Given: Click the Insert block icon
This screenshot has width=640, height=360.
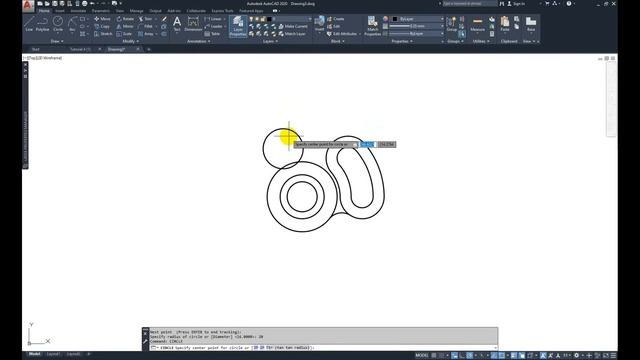Looking at the screenshot, I should pyautogui.click(x=319, y=24).
